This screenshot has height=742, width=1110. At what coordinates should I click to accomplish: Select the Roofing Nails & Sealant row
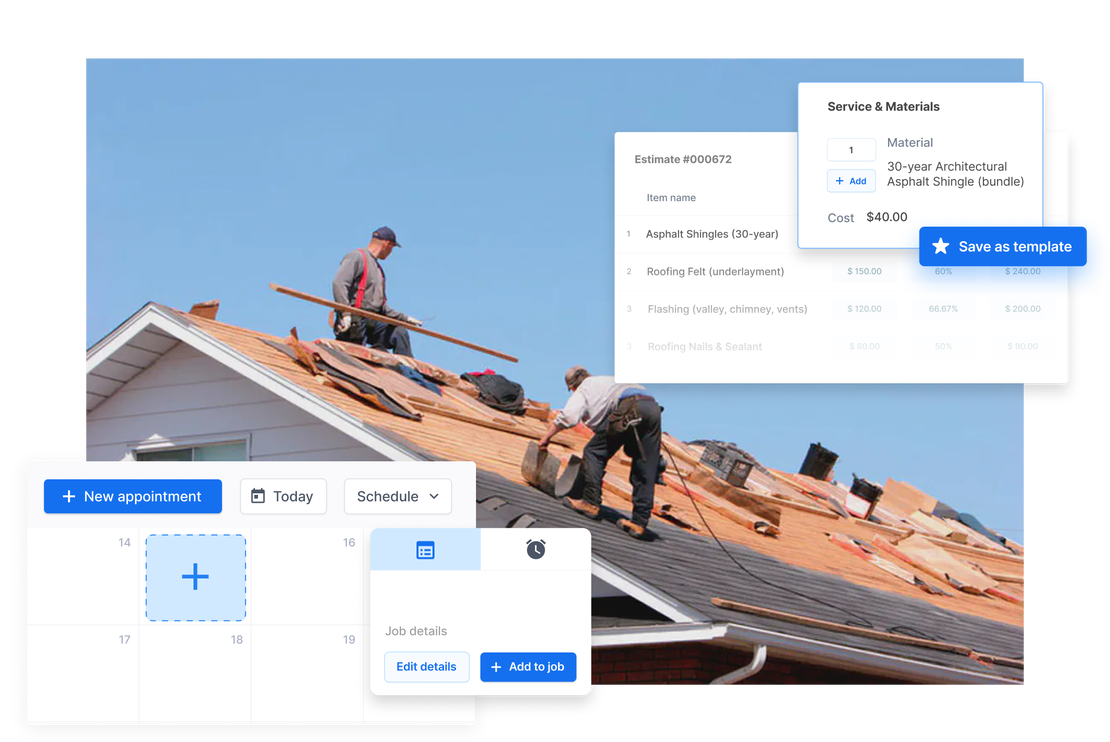tap(704, 347)
